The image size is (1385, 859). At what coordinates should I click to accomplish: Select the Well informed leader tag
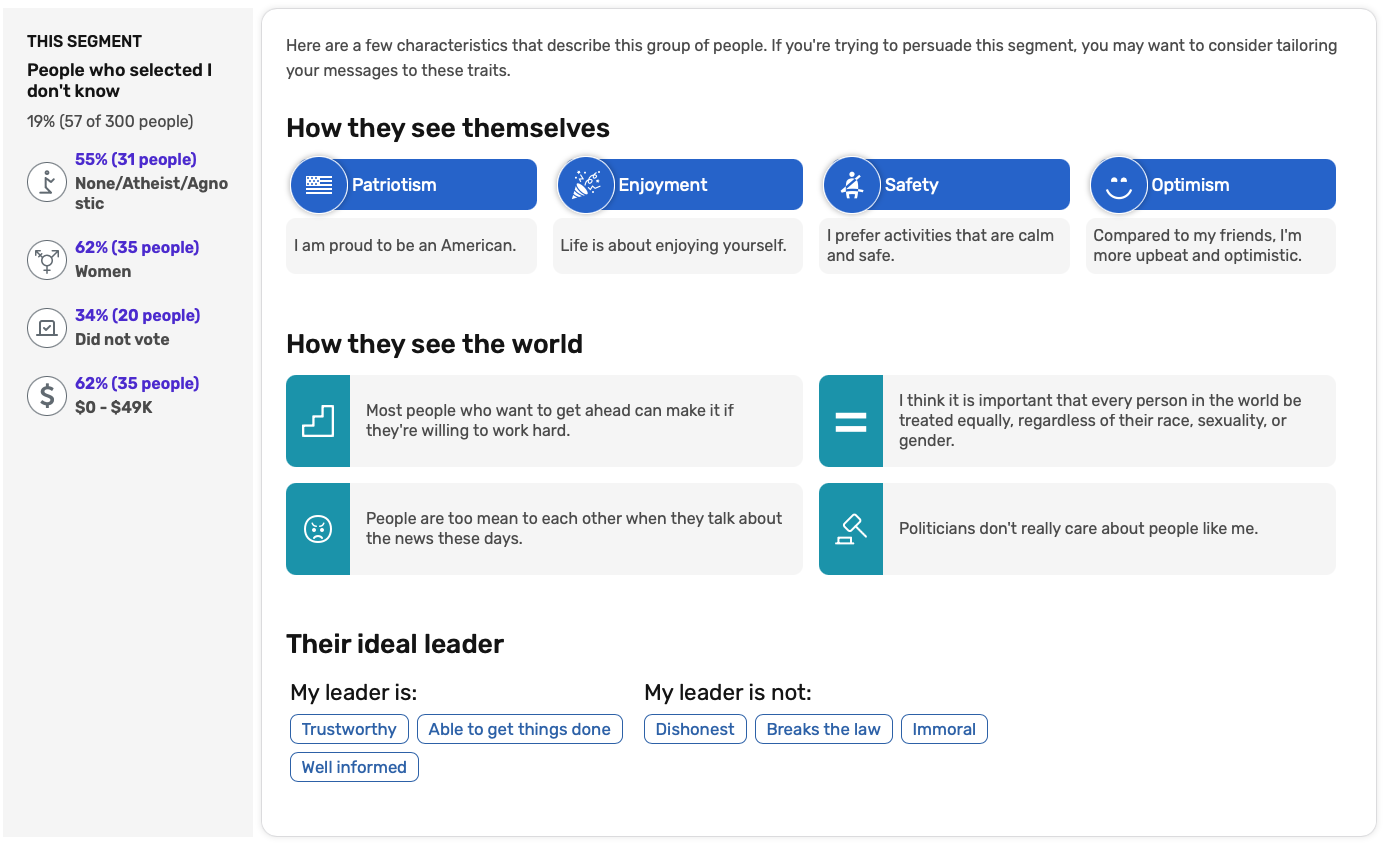(354, 767)
